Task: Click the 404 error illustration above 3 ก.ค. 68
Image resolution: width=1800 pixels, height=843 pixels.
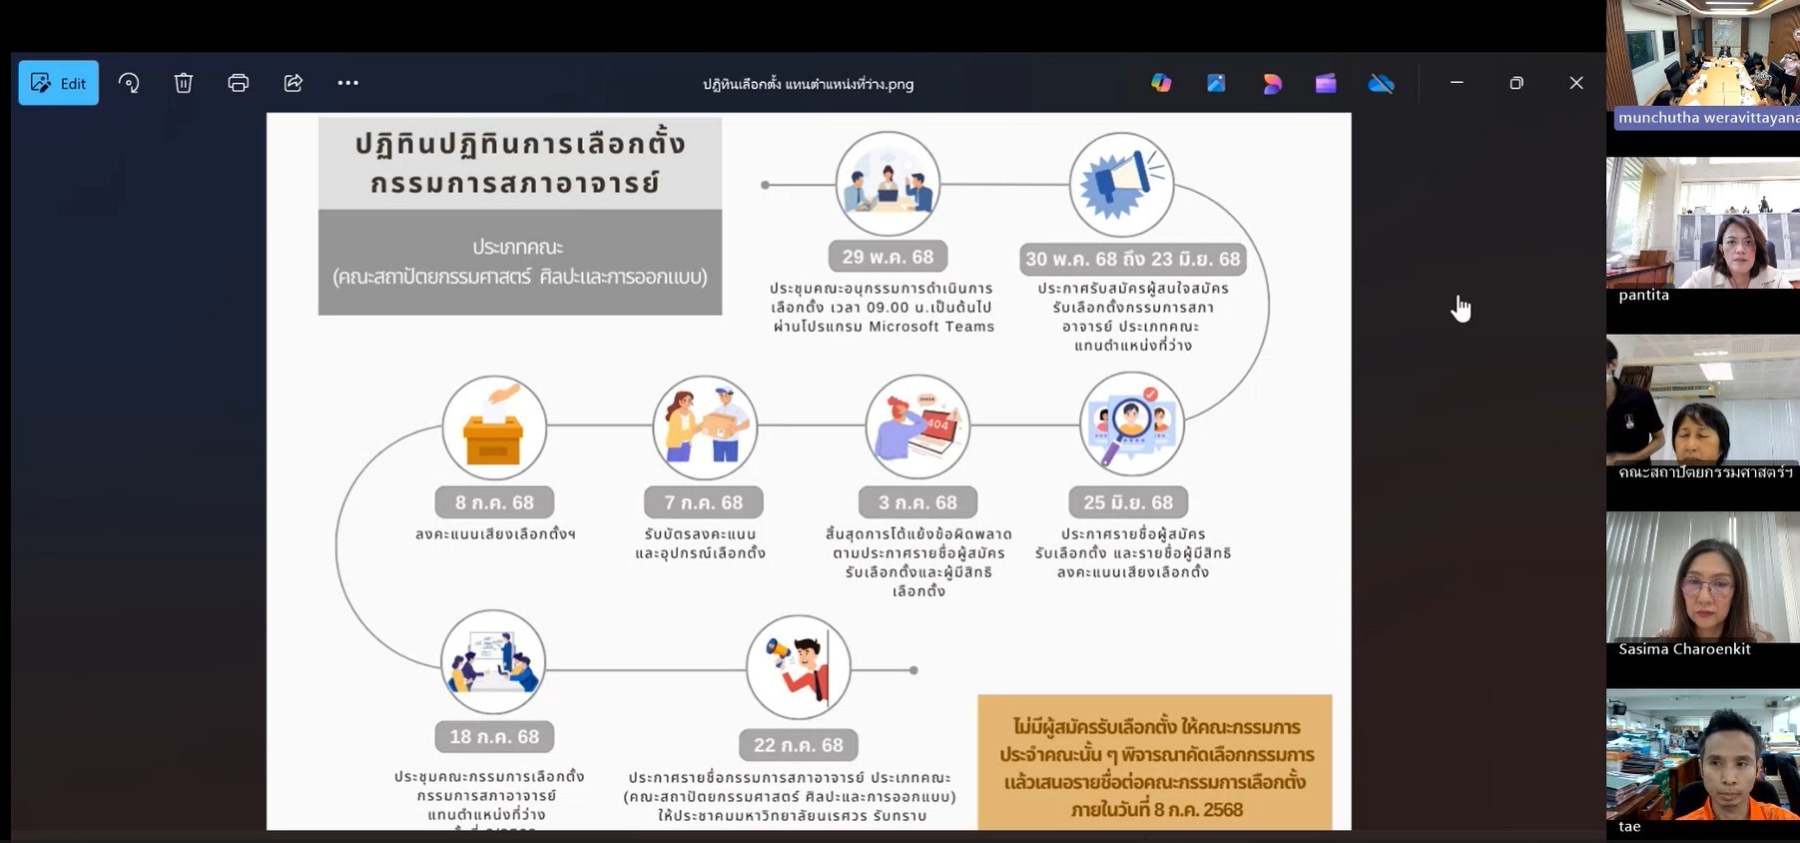Action: tap(918, 427)
